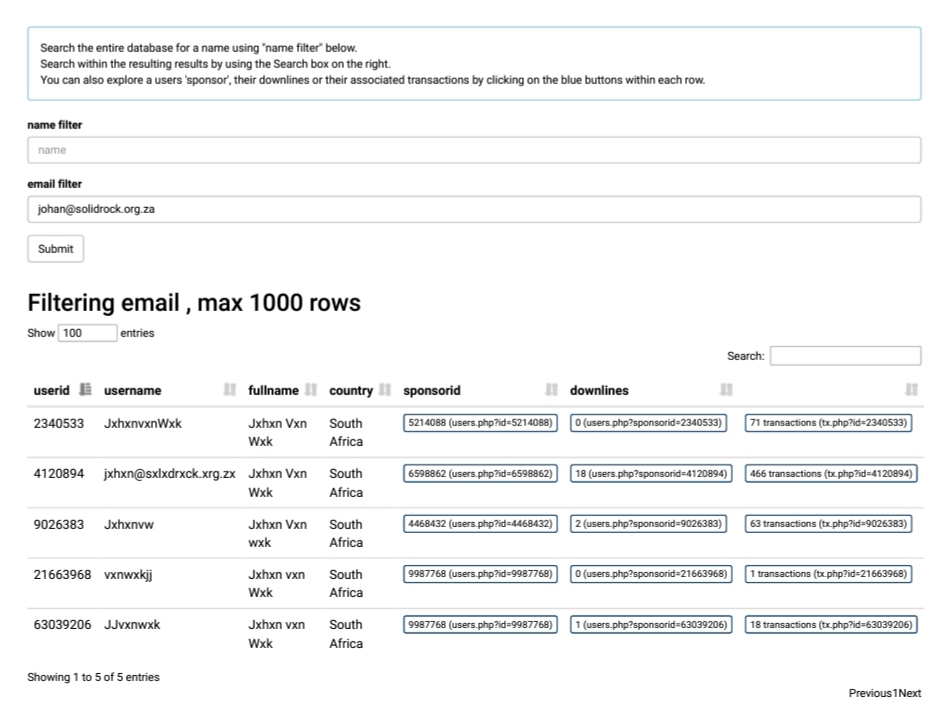This screenshot has height=725, width=952.
Task: Open 466 transactions for user 4120894
Action: [x=829, y=473]
